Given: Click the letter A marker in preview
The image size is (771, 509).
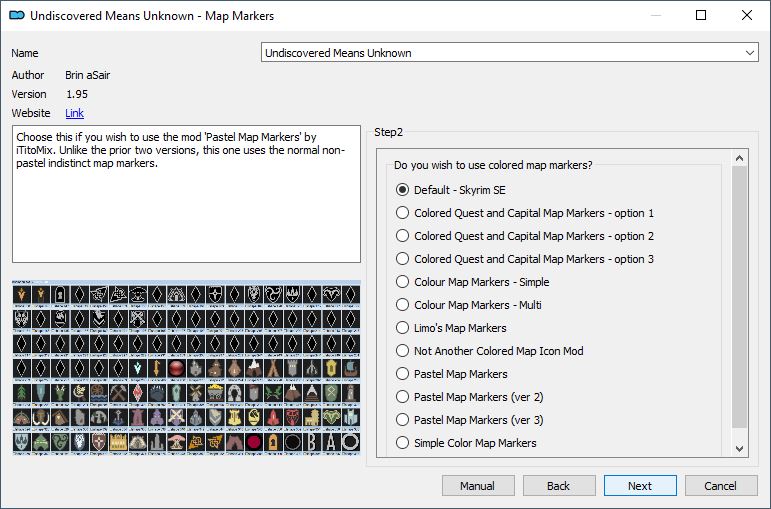Looking at the screenshot, I should pyautogui.click(x=331, y=442).
